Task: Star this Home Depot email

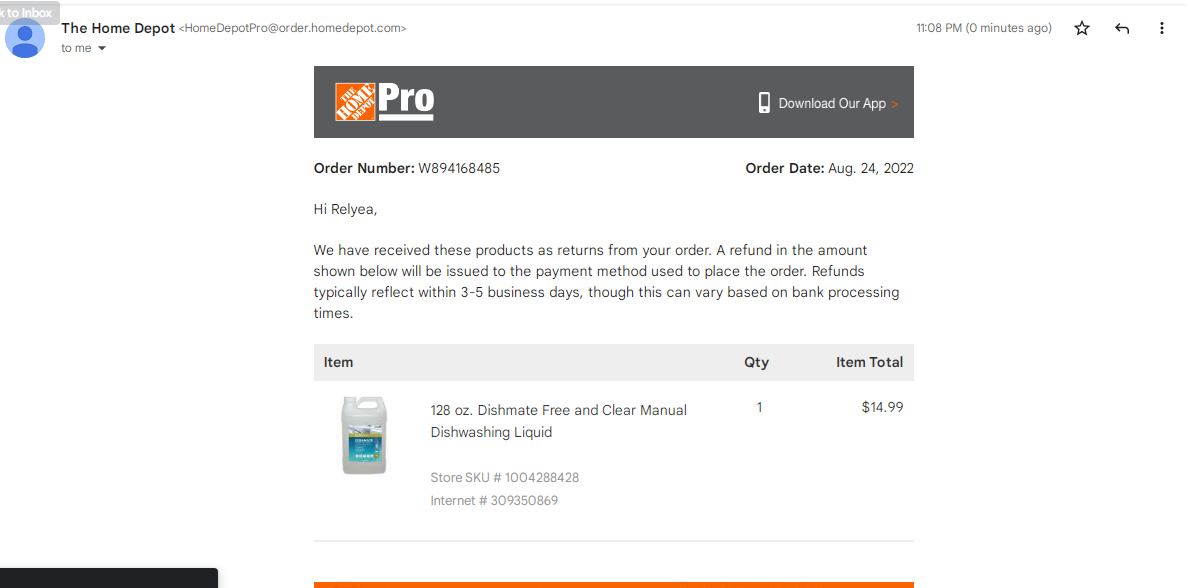Action: coord(1082,29)
